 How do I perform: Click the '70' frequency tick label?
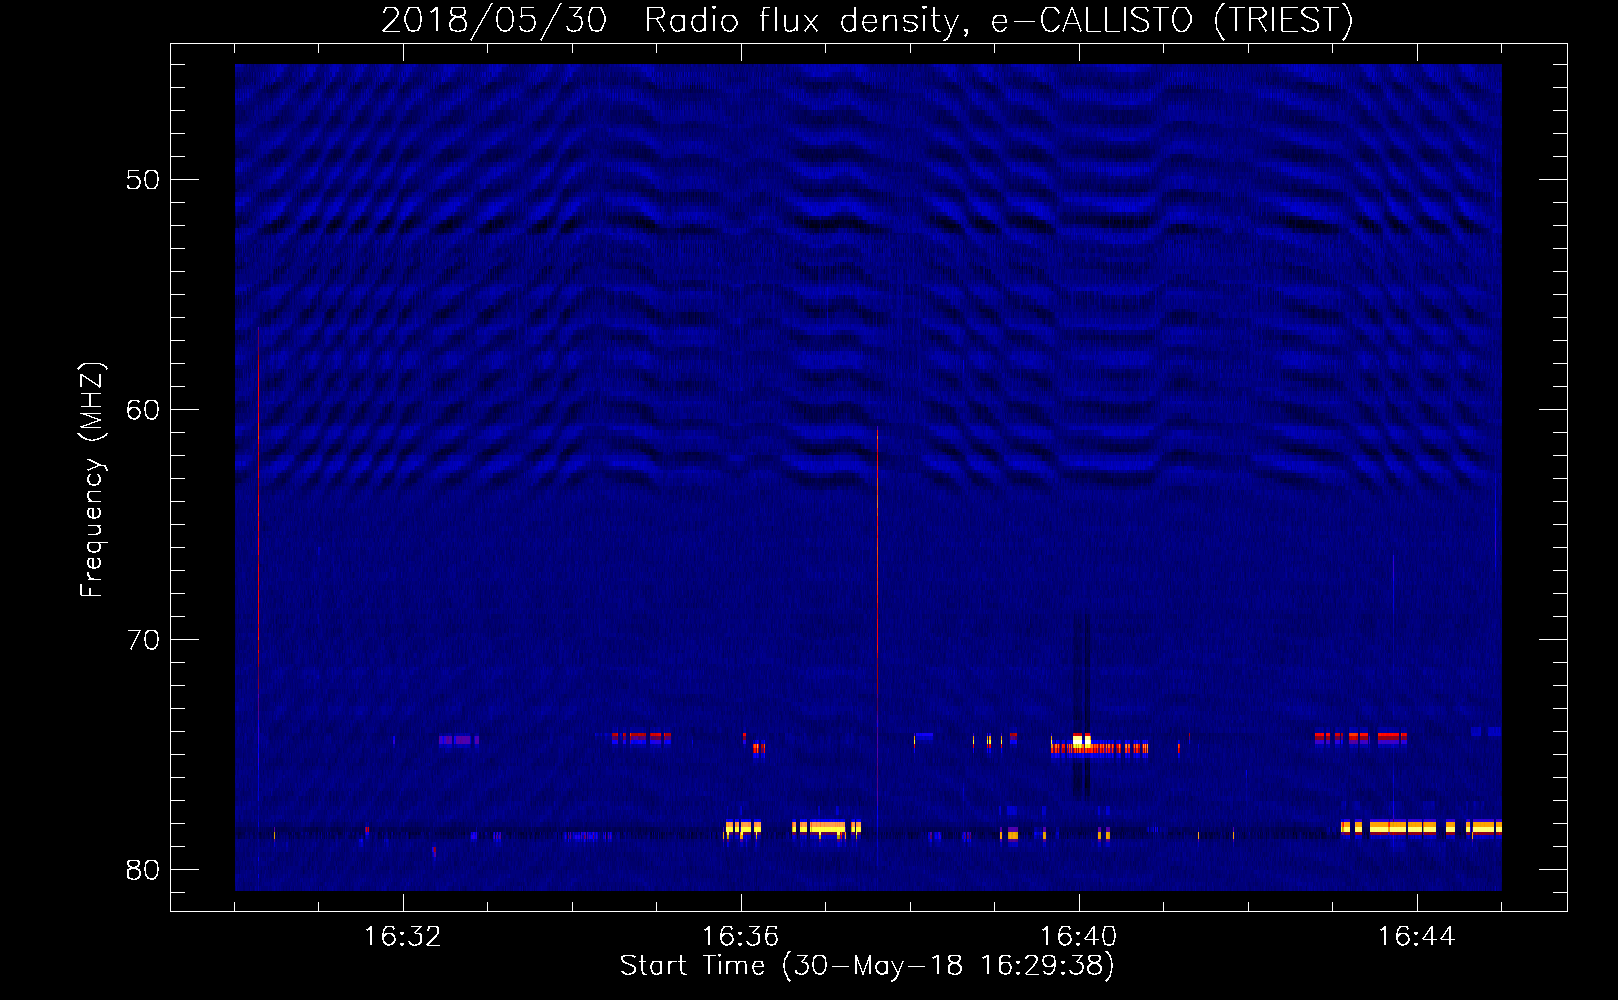143,640
